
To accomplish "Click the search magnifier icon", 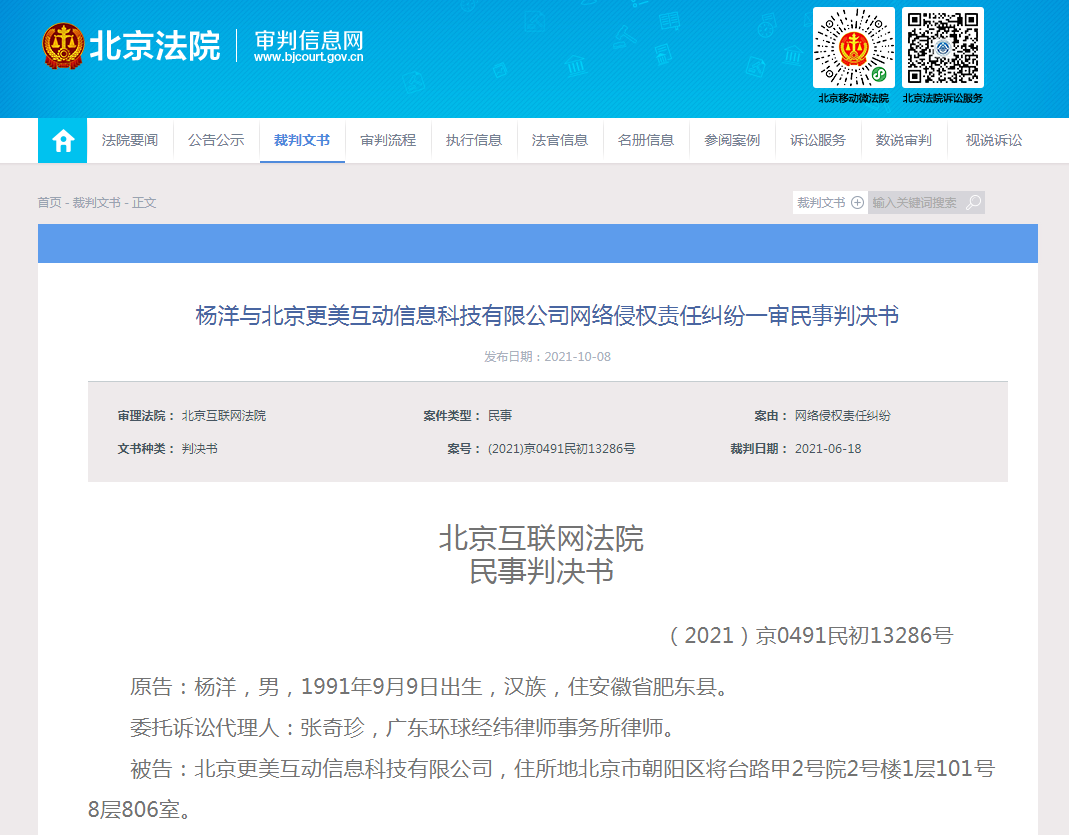I will click(973, 203).
